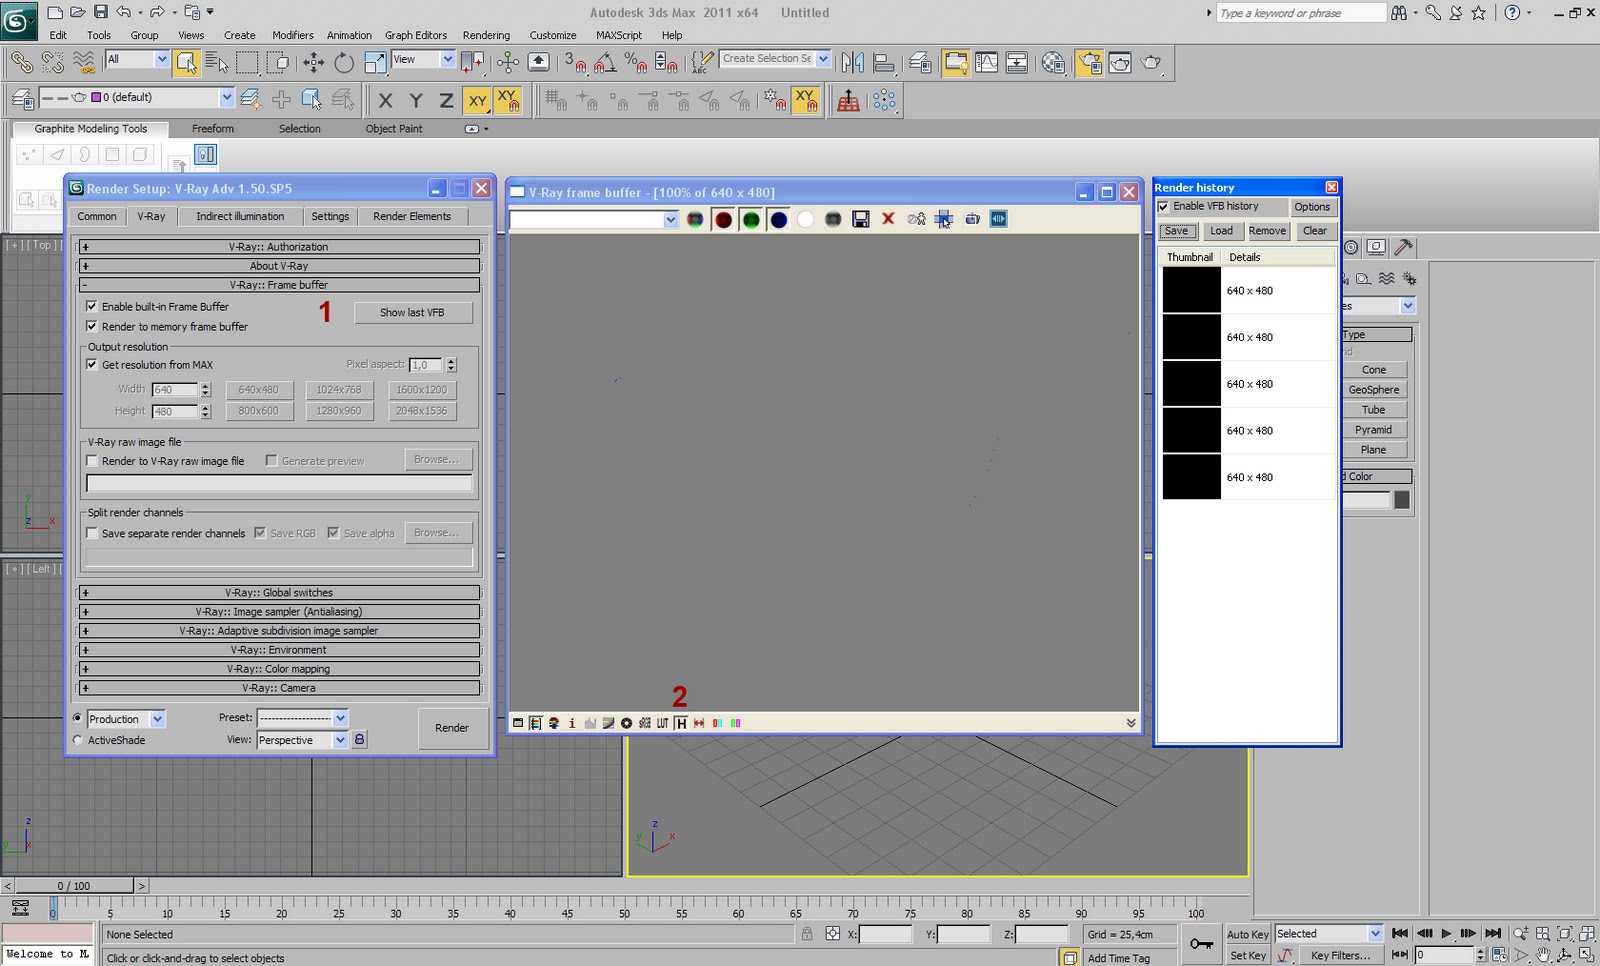Toggle Get resolution from MAX checkbox
Image resolution: width=1600 pixels, height=966 pixels.
[x=92, y=364]
